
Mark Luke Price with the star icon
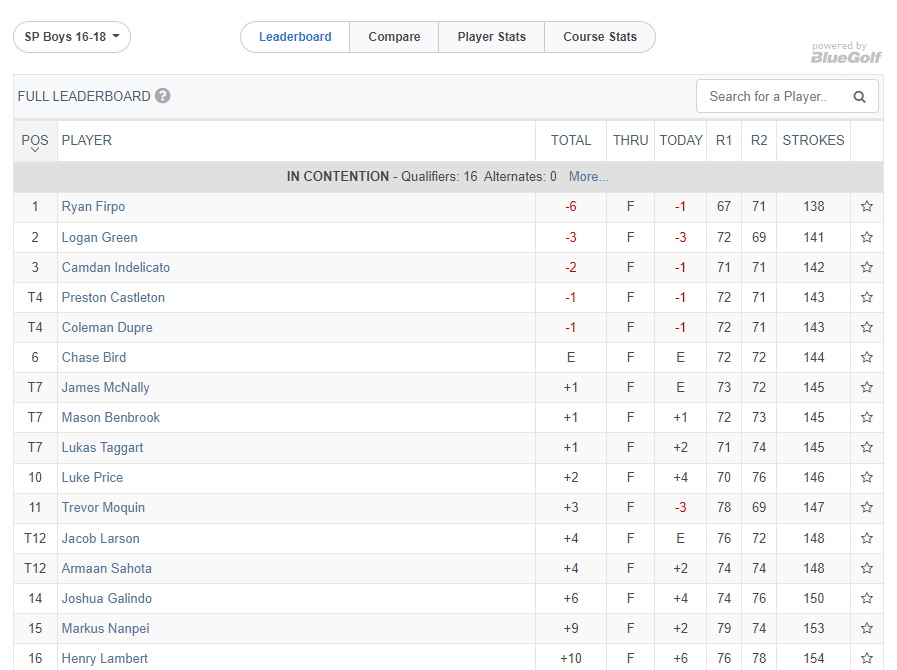pos(867,477)
